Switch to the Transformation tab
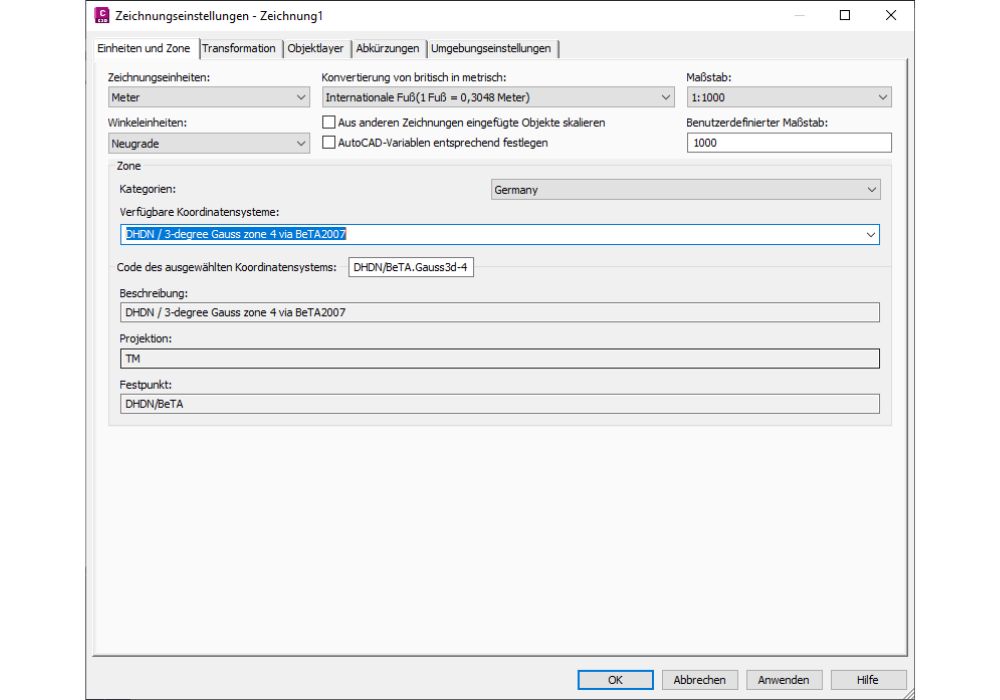1000x700 pixels. (239, 47)
